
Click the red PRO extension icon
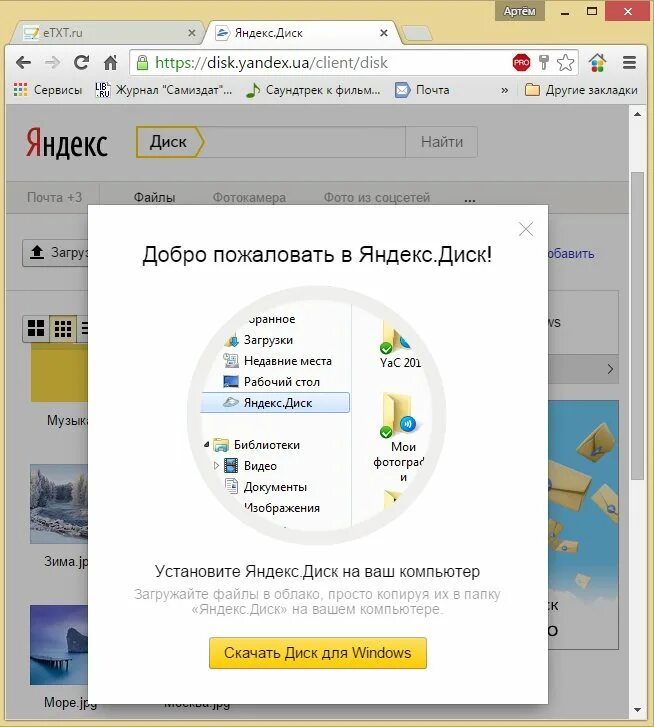click(x=521, y=63)
